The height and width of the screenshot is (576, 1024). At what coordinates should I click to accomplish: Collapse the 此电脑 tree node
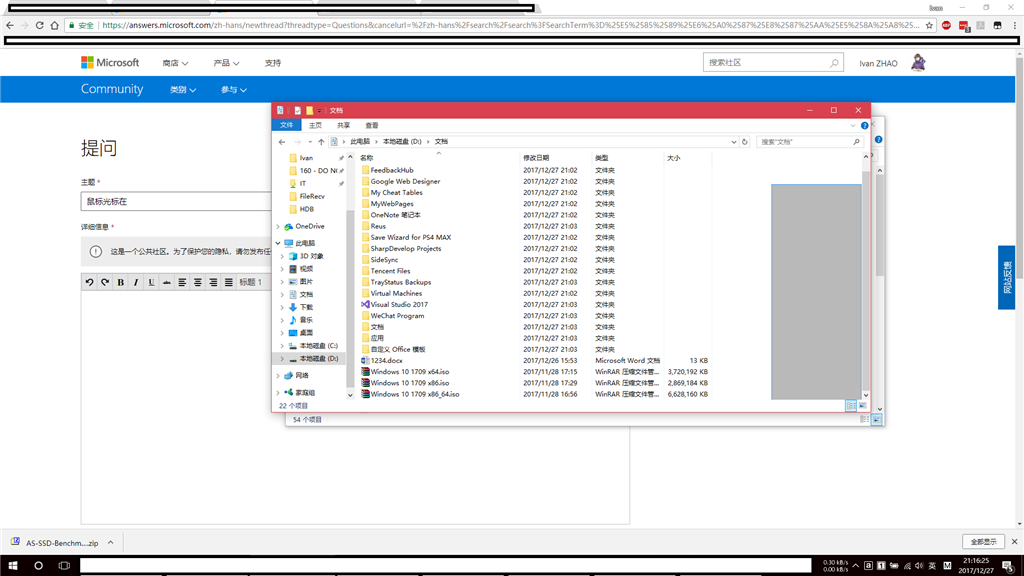(278, 243)
